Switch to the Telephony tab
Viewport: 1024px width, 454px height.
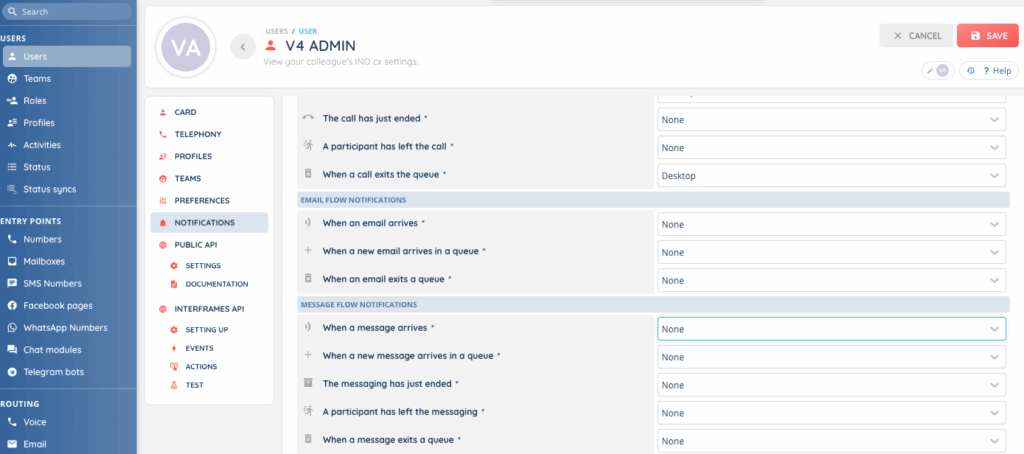click(x=197, y=134)
